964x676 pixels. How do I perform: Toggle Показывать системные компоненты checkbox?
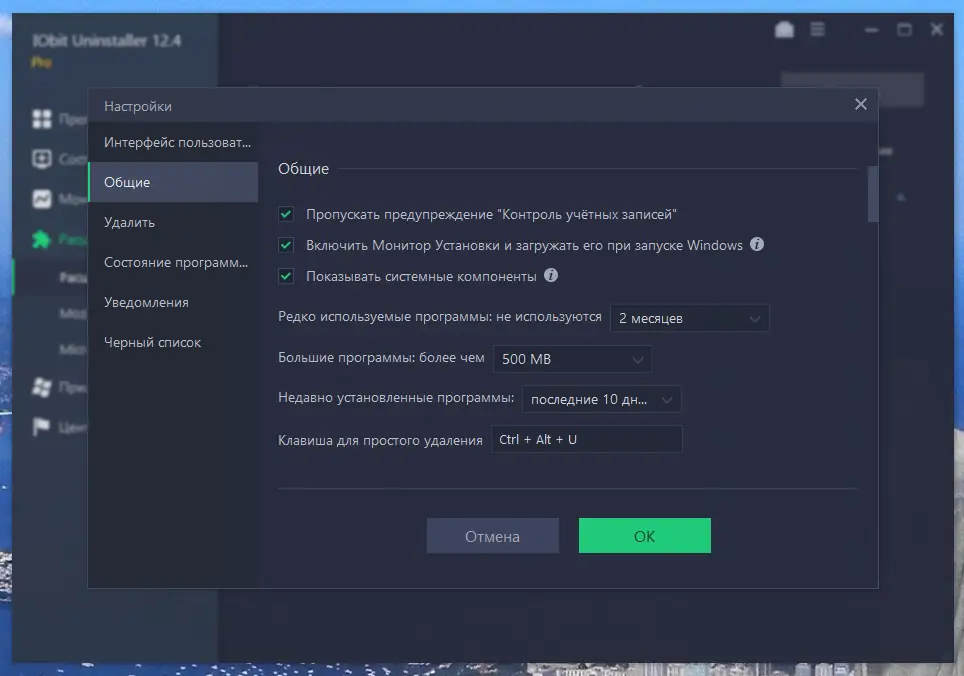click(286, 276)
